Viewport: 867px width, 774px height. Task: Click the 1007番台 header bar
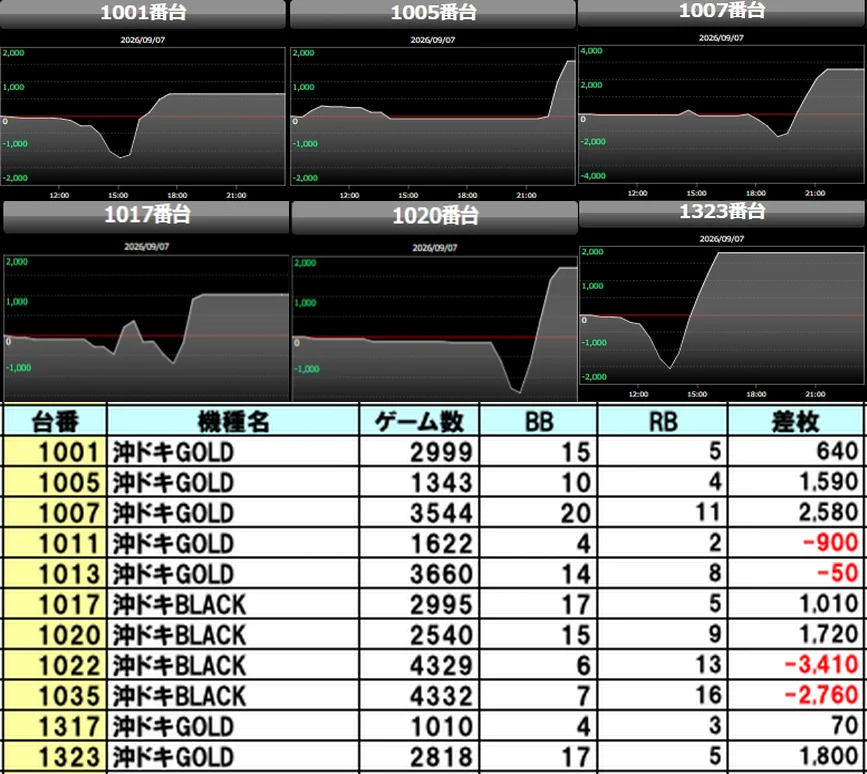click(x=722, y=12)
